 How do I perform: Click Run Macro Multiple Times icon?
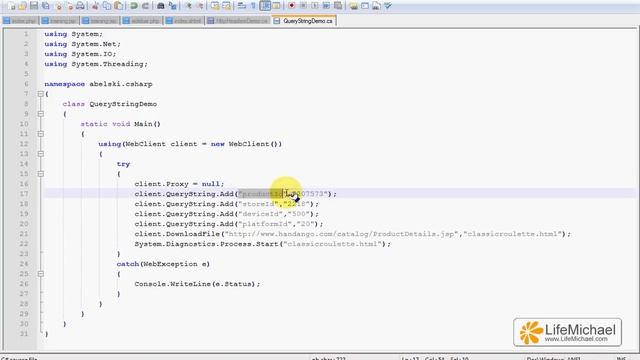pyautogui.click(x=326, y=6)
